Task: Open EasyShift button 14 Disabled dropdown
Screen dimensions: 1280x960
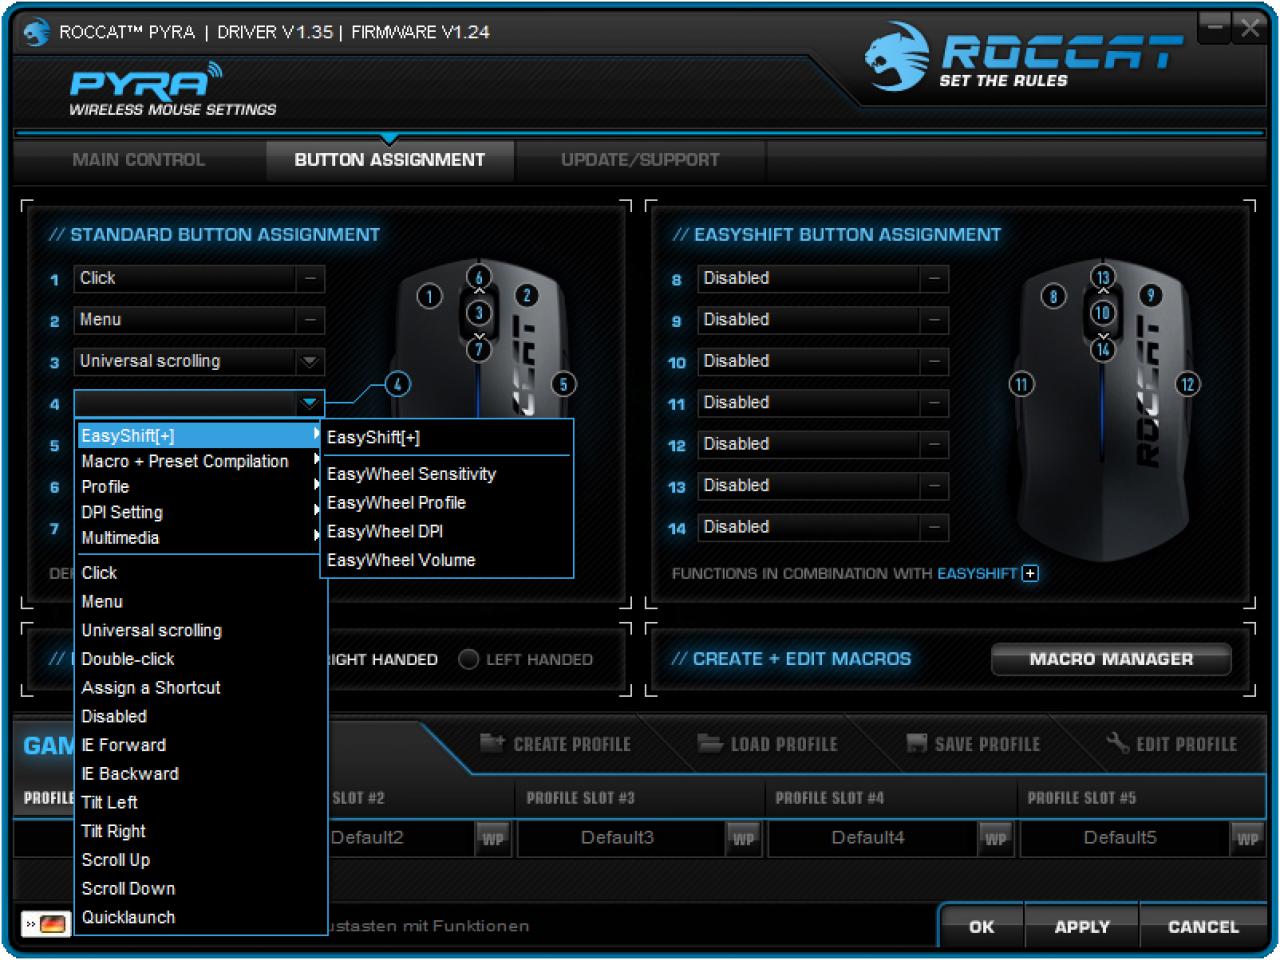Action: tap(823, 528)
